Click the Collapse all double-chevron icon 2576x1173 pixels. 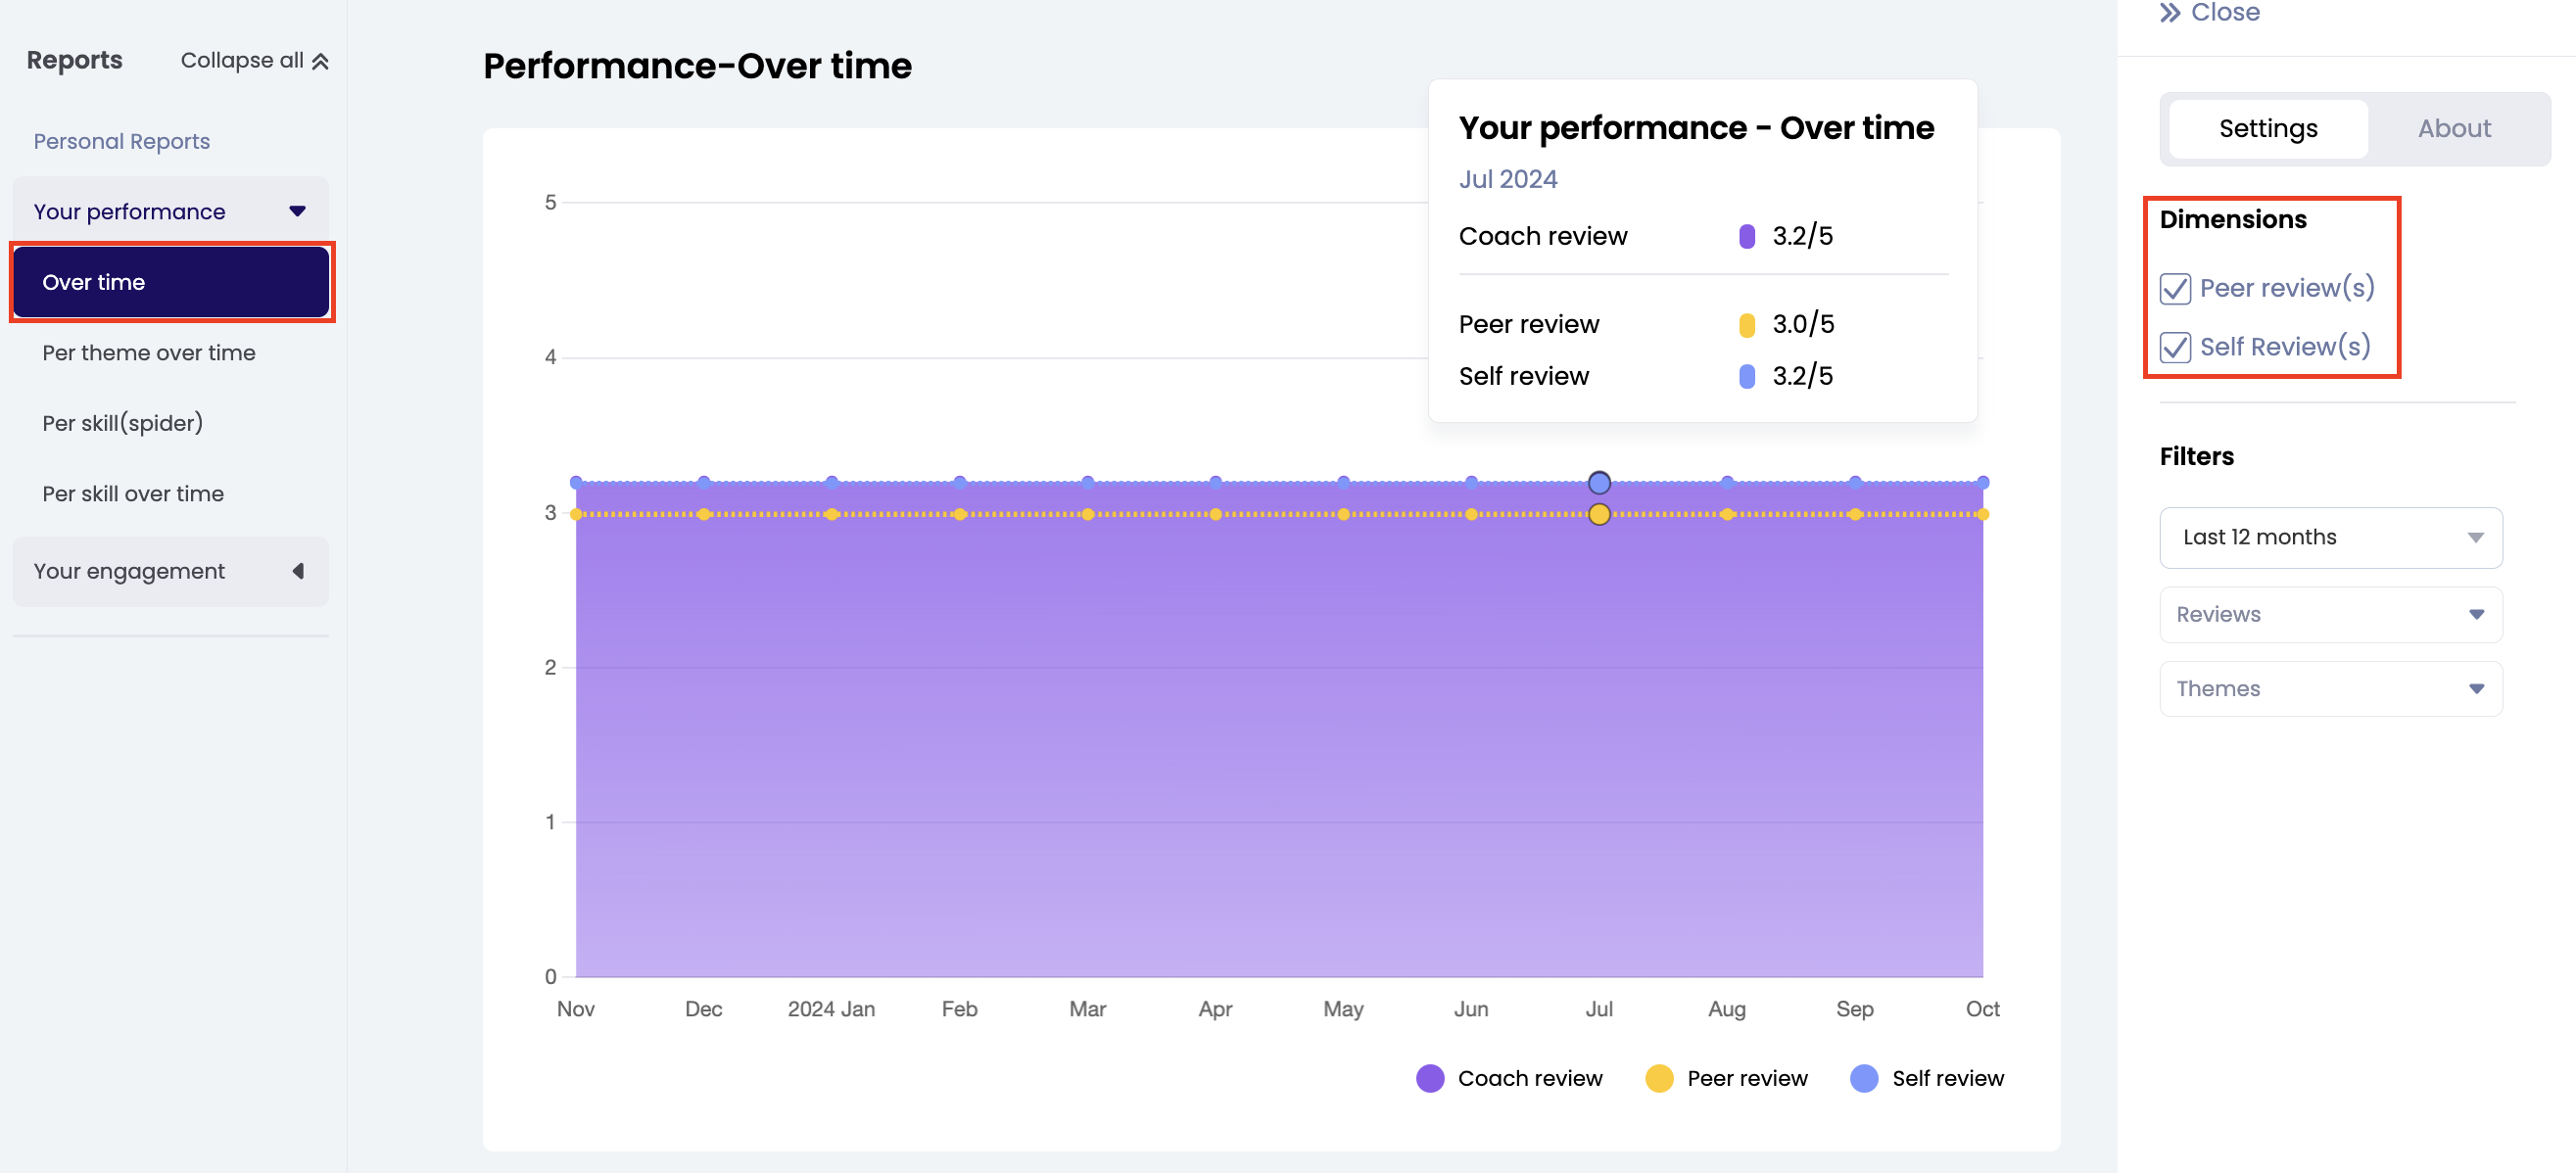coord(320,62)
